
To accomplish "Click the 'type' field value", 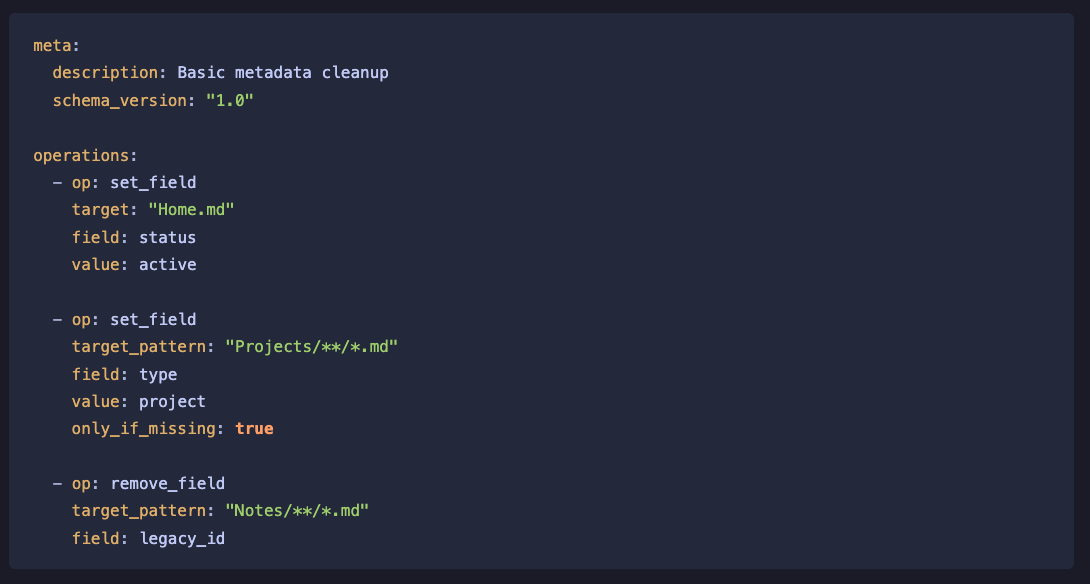I will click(158, 375).
